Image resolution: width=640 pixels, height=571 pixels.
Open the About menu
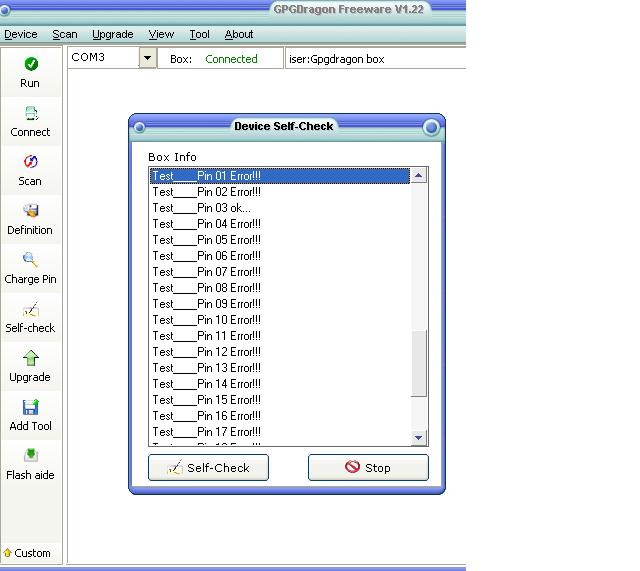[239, 34]
